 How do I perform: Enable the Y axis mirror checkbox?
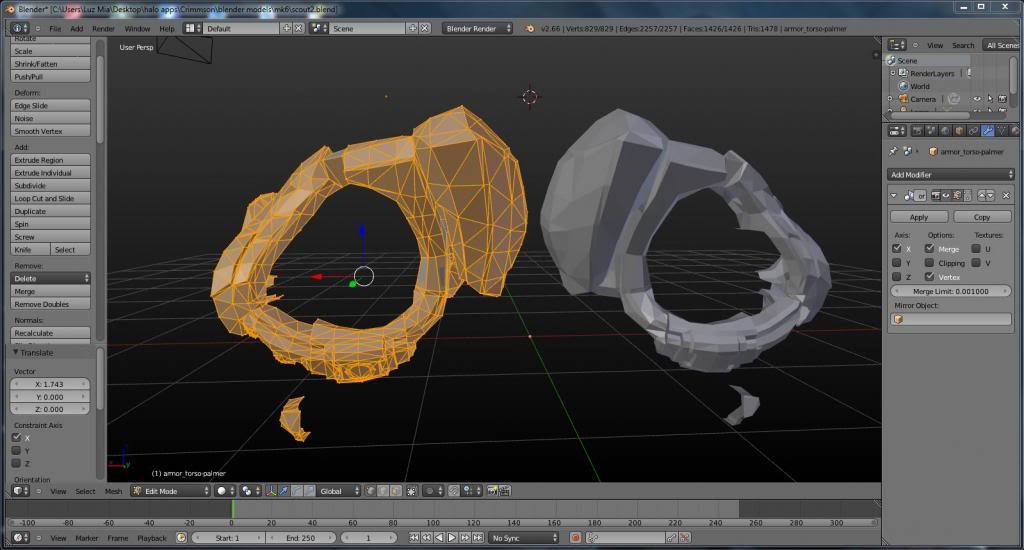[x=897, y=263]
